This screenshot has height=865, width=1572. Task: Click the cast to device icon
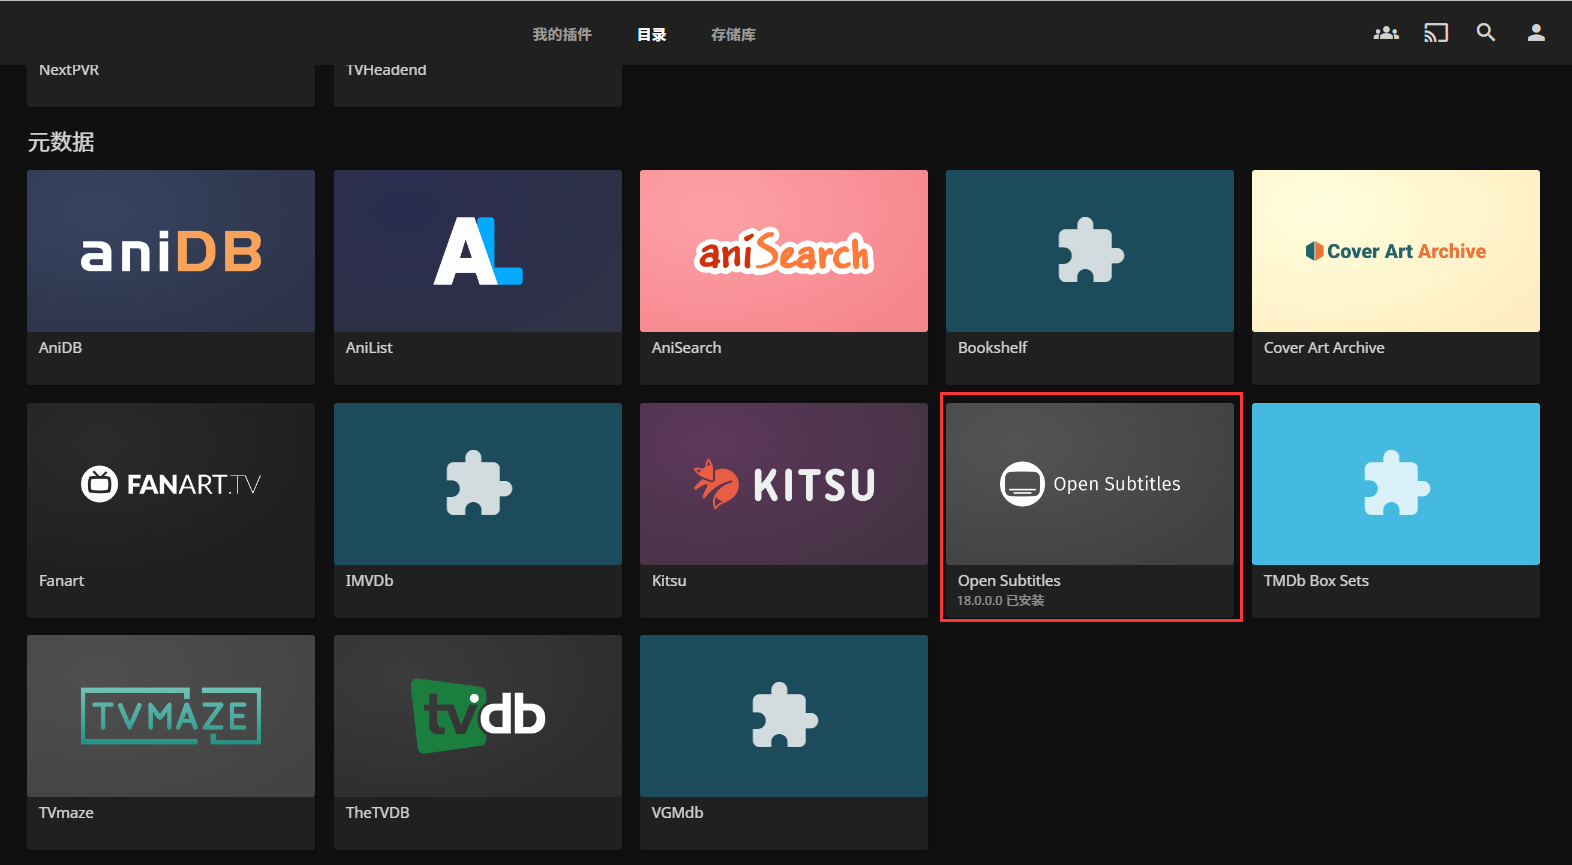click(1436, 33)
